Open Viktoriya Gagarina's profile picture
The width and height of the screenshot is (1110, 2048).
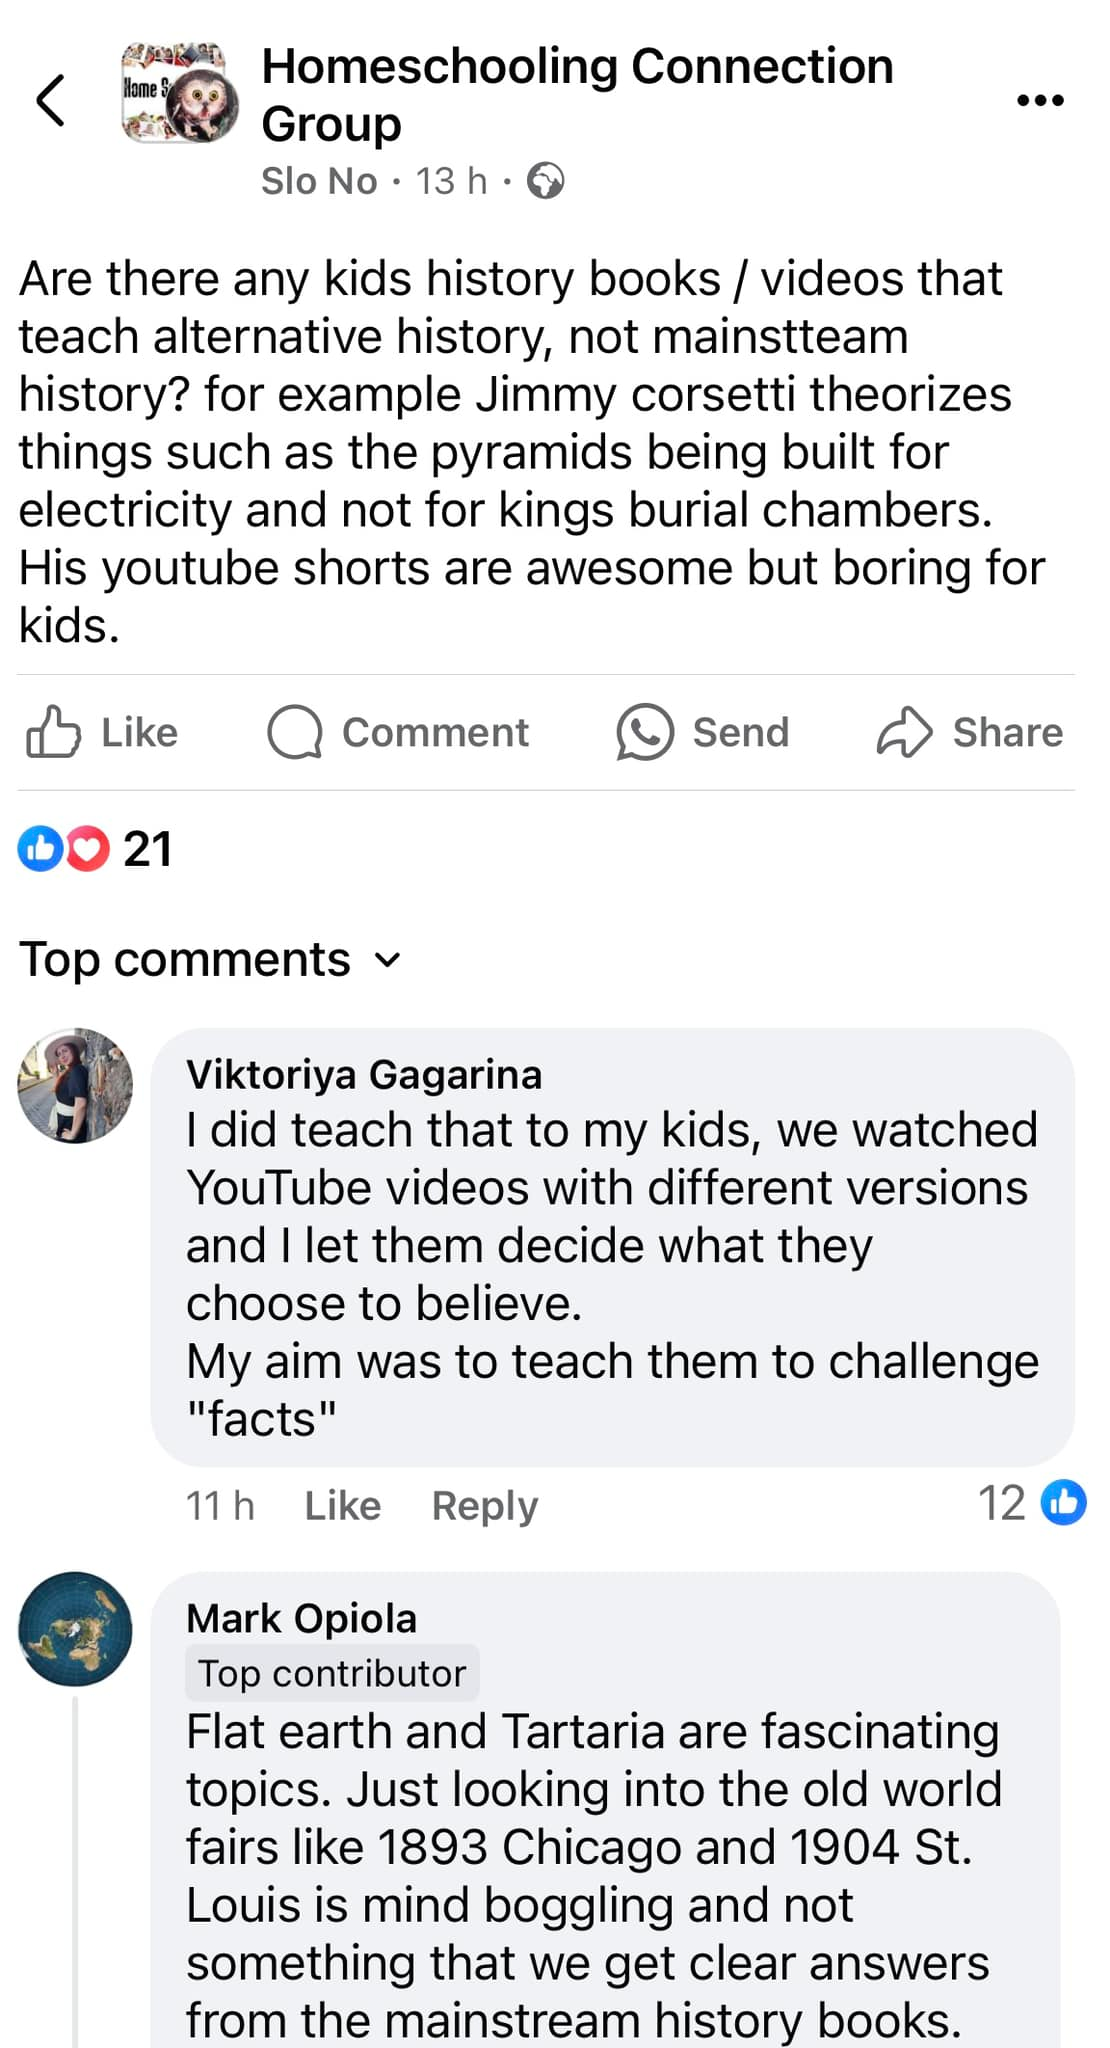[75, 1085]
